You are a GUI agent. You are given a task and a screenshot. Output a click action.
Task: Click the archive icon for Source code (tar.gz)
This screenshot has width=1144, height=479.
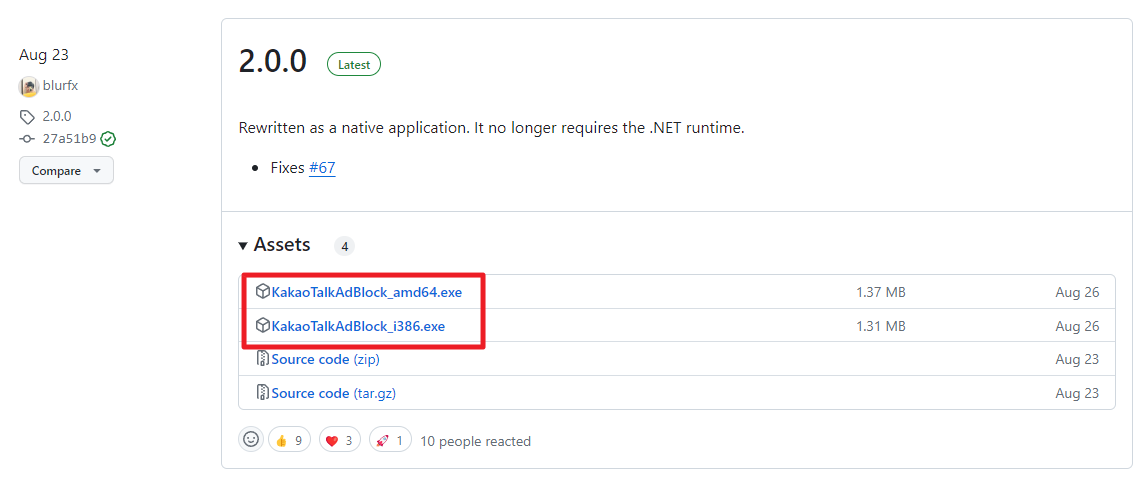click(263, 392)
